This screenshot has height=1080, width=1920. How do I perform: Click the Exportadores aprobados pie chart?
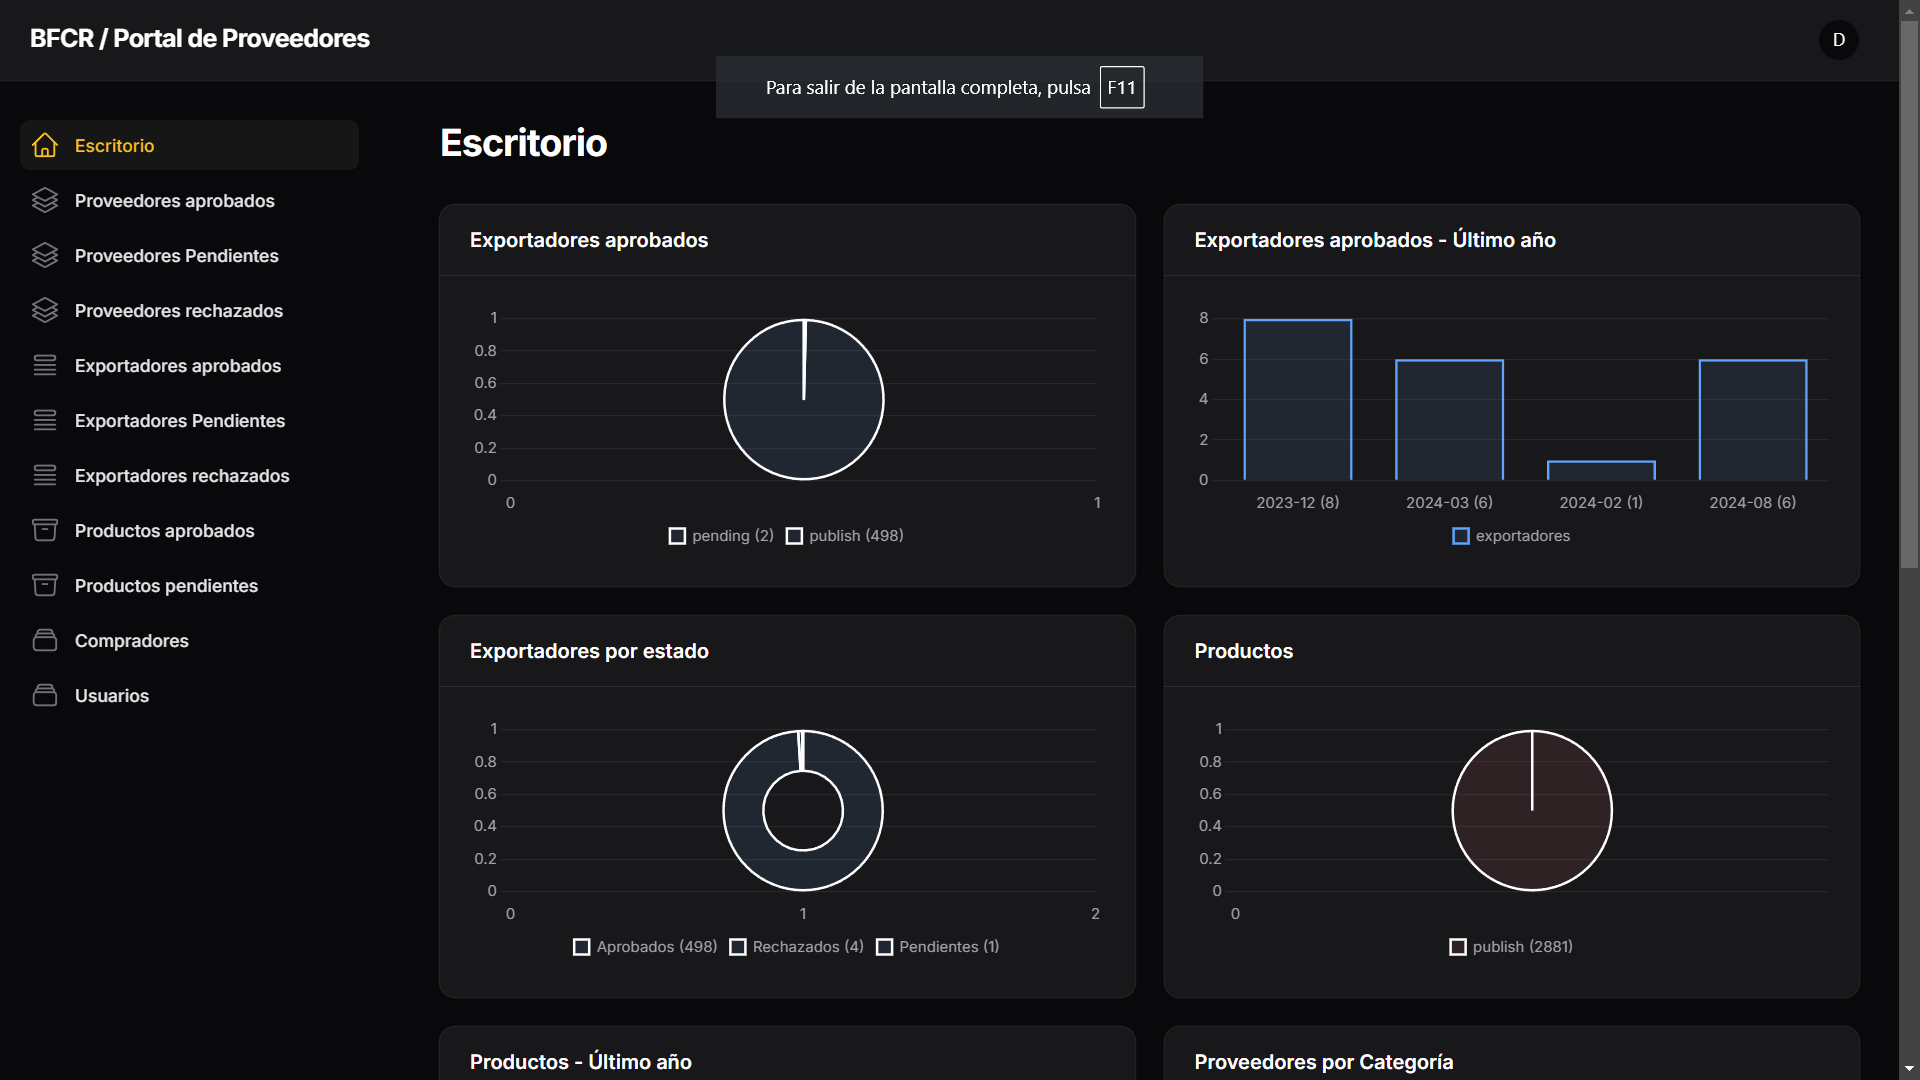(x=804, y=400)
